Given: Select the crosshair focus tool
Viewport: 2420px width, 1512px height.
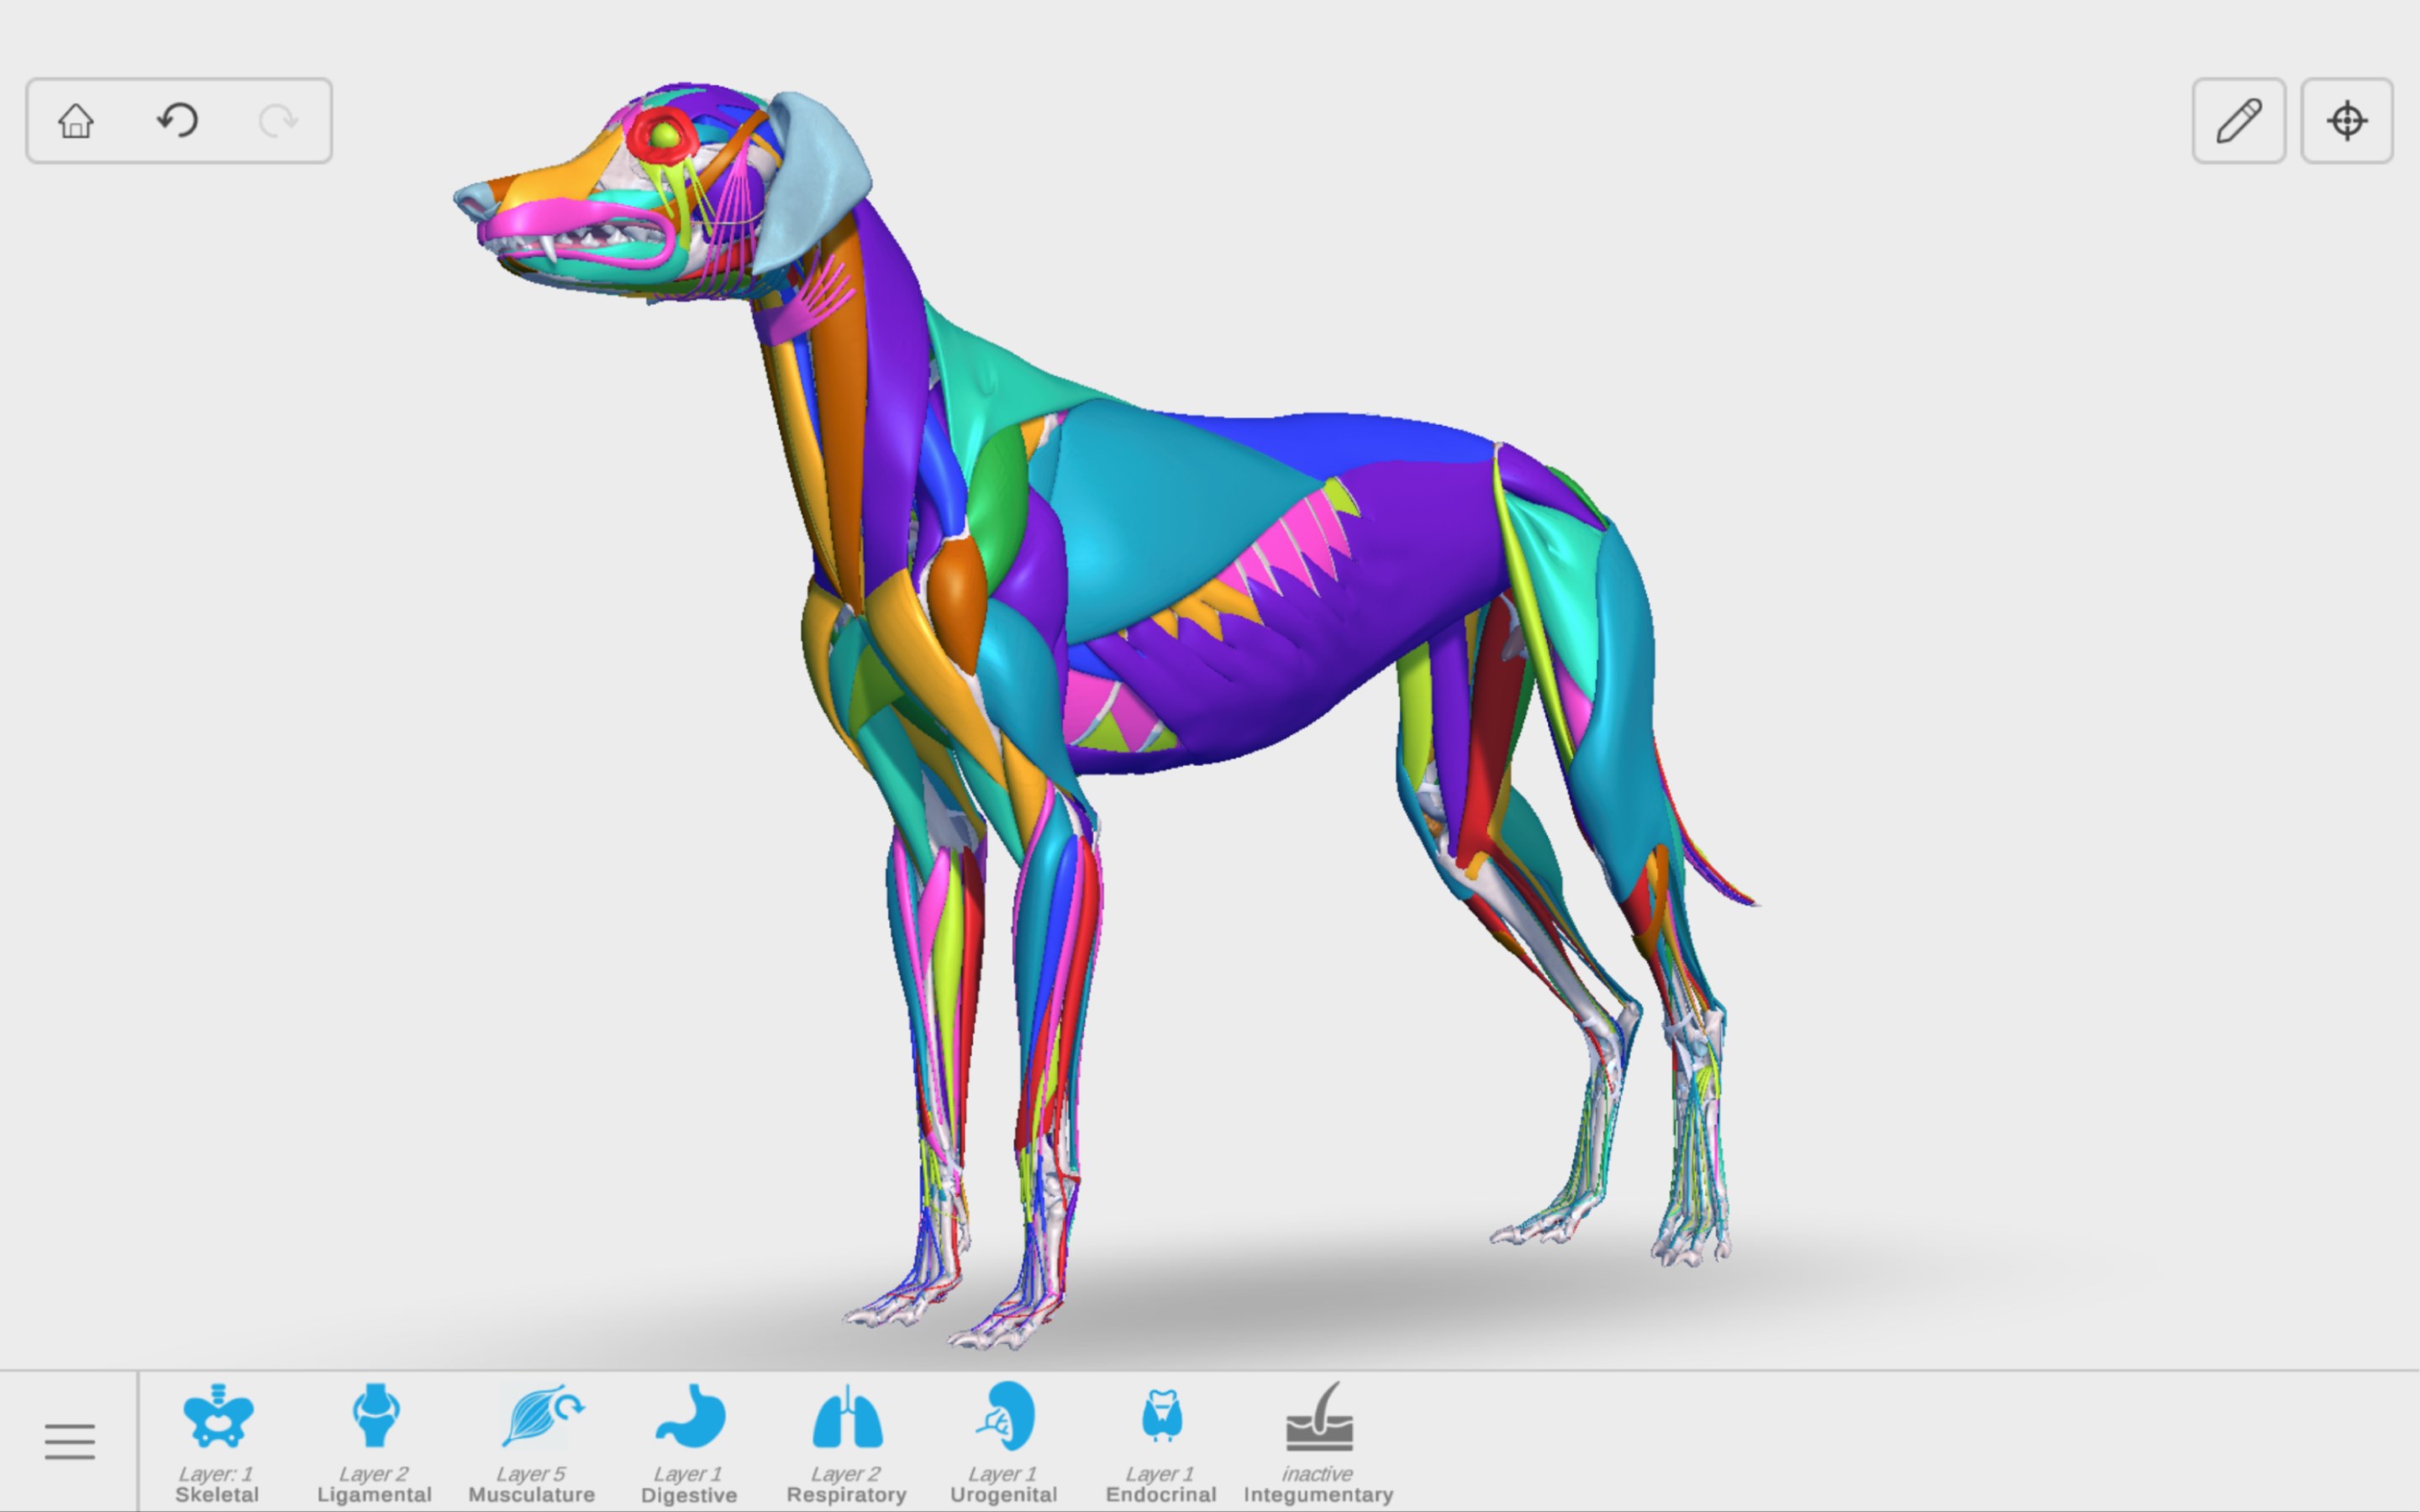Looking at the screenshot, I should [2347, 120].
